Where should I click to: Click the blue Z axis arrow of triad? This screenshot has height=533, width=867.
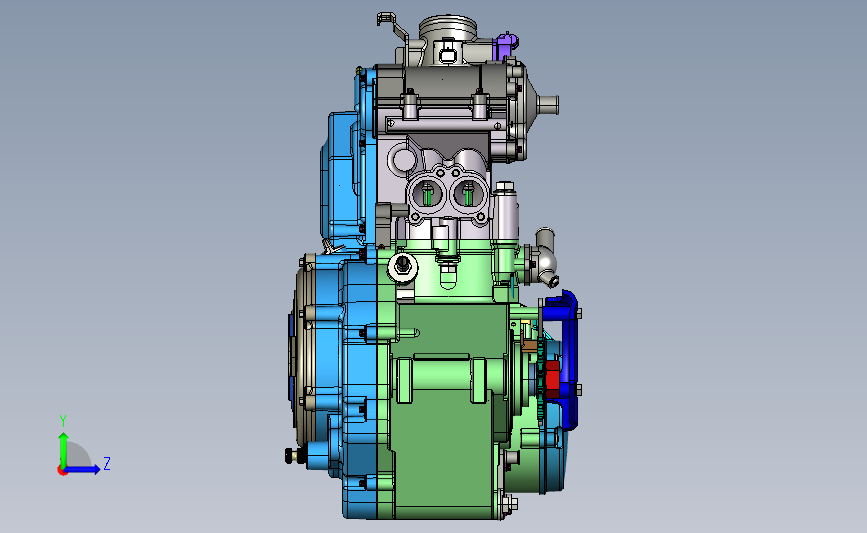point(83,470)
